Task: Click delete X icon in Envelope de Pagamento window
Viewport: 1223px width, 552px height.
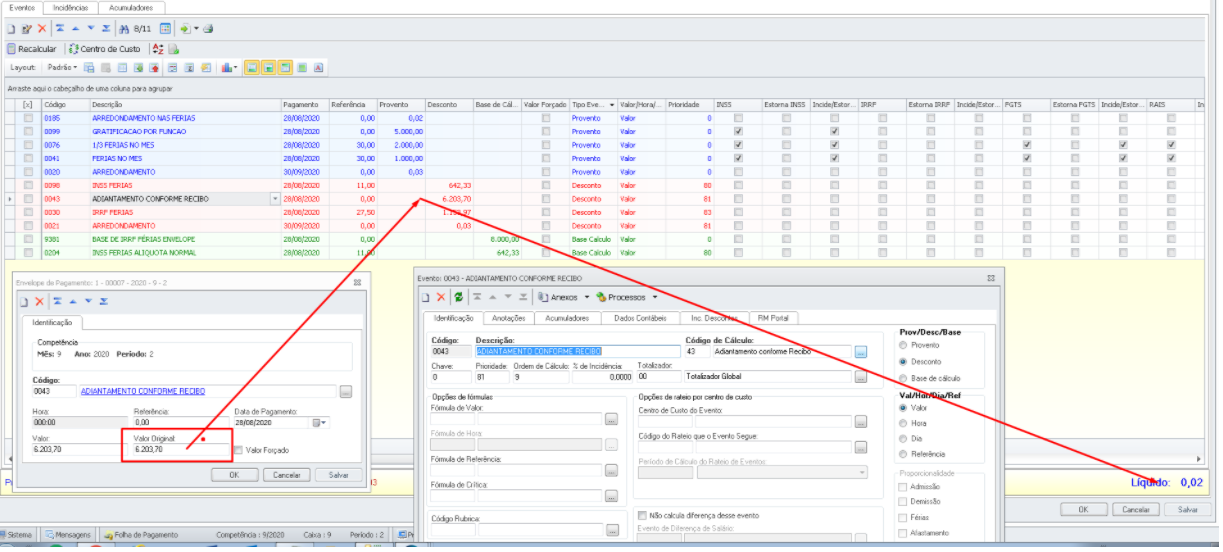Action: tap(40, 301)
